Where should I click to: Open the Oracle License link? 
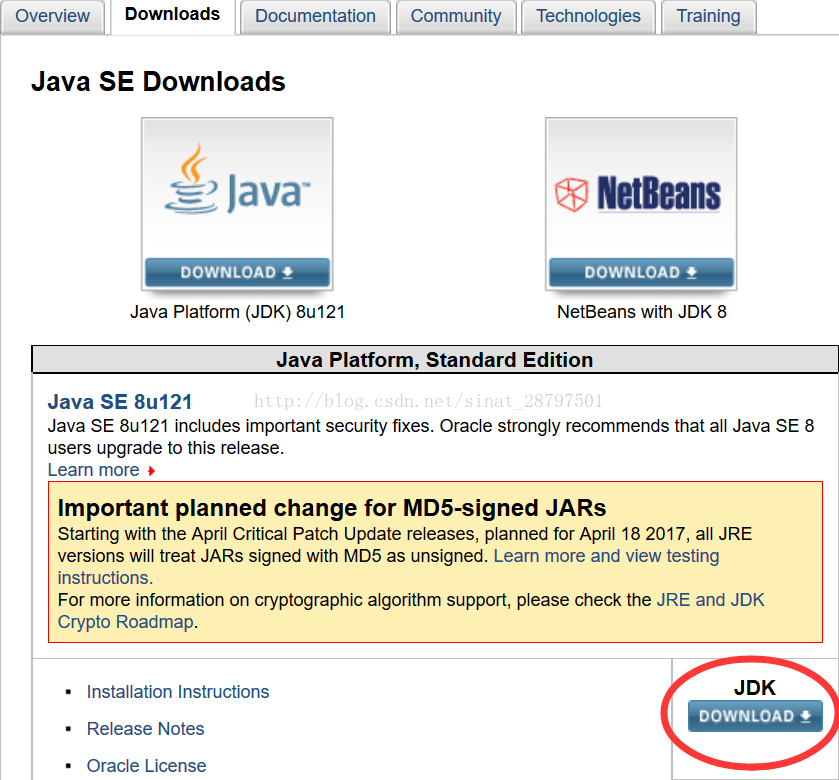coord(147,766)
